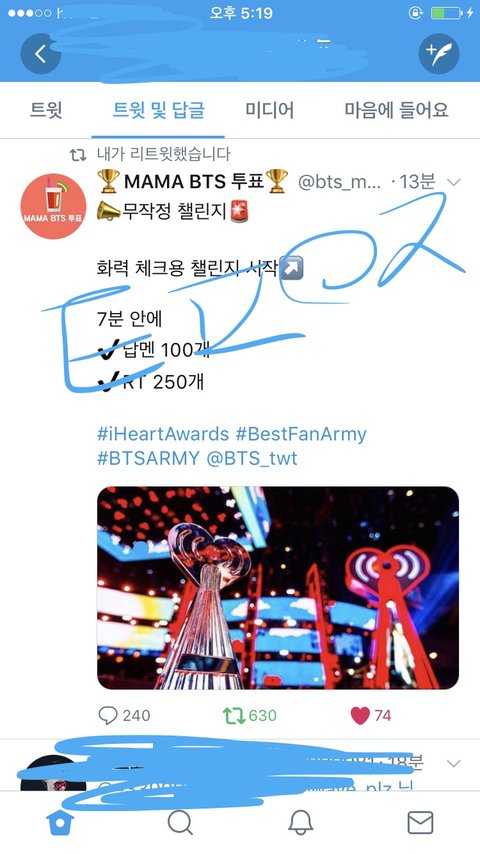This screenshot has width=480, height=854.
Task: Open the 마음에 들어요 tab
Action: click(397, 110)
